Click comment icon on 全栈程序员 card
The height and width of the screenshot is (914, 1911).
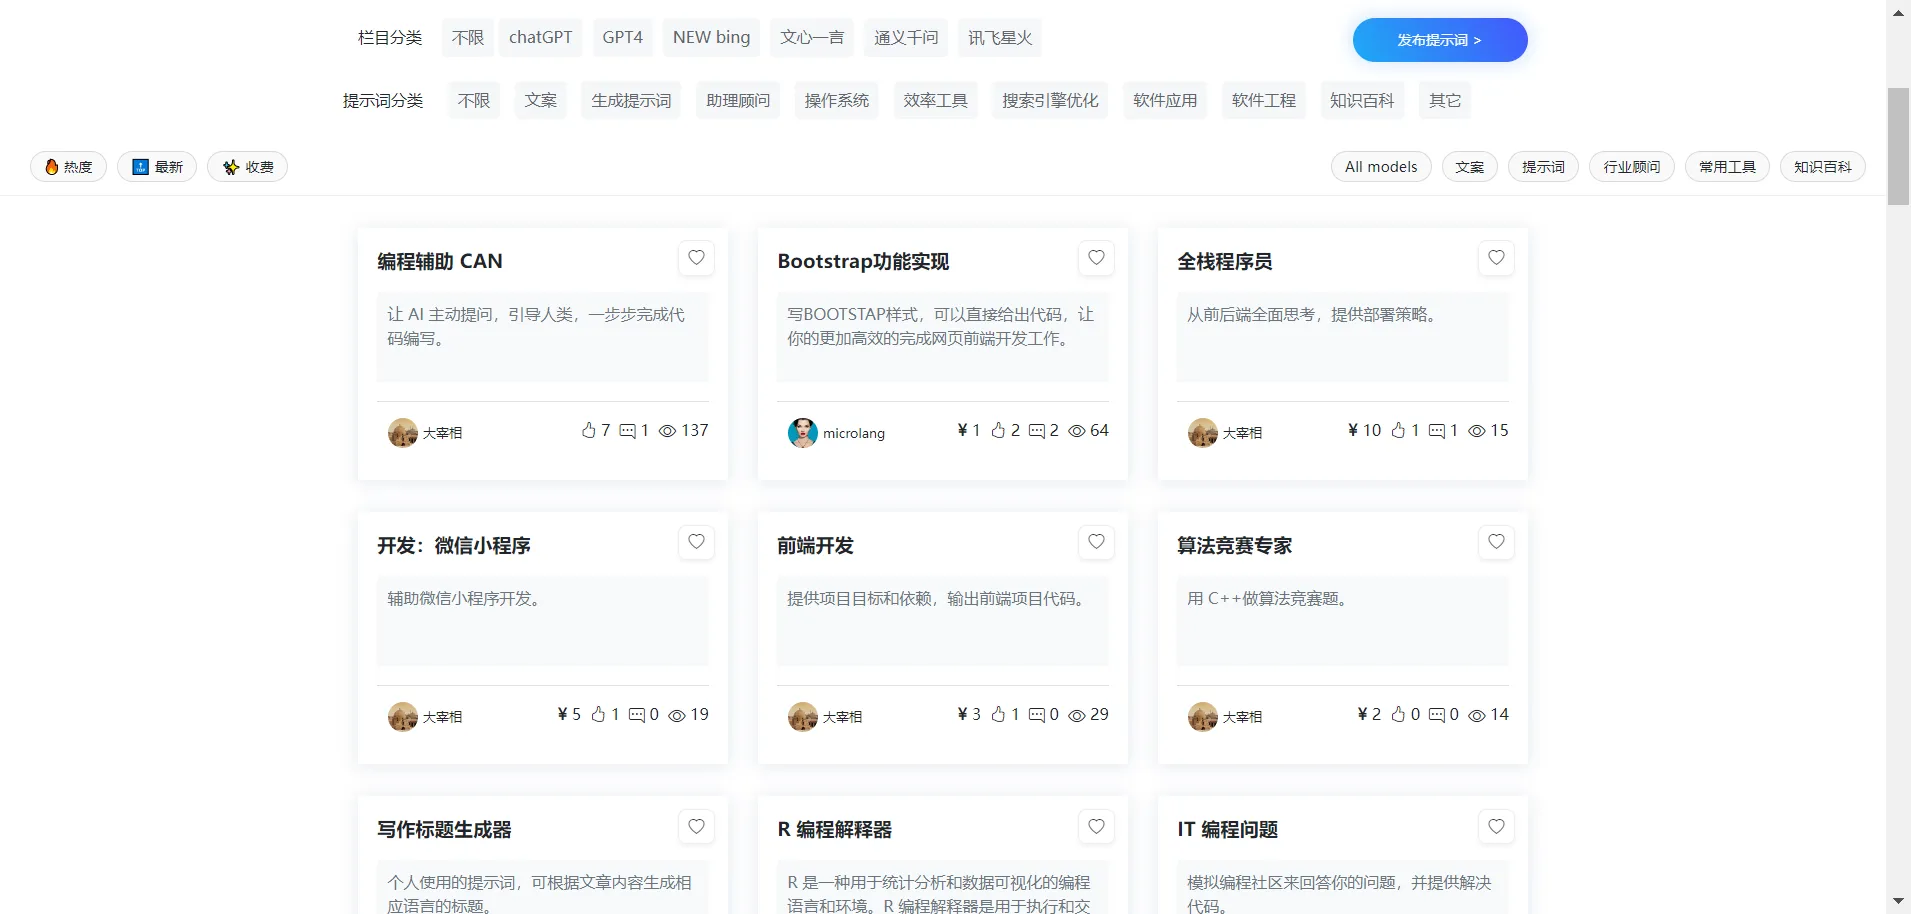(1437, 431)
